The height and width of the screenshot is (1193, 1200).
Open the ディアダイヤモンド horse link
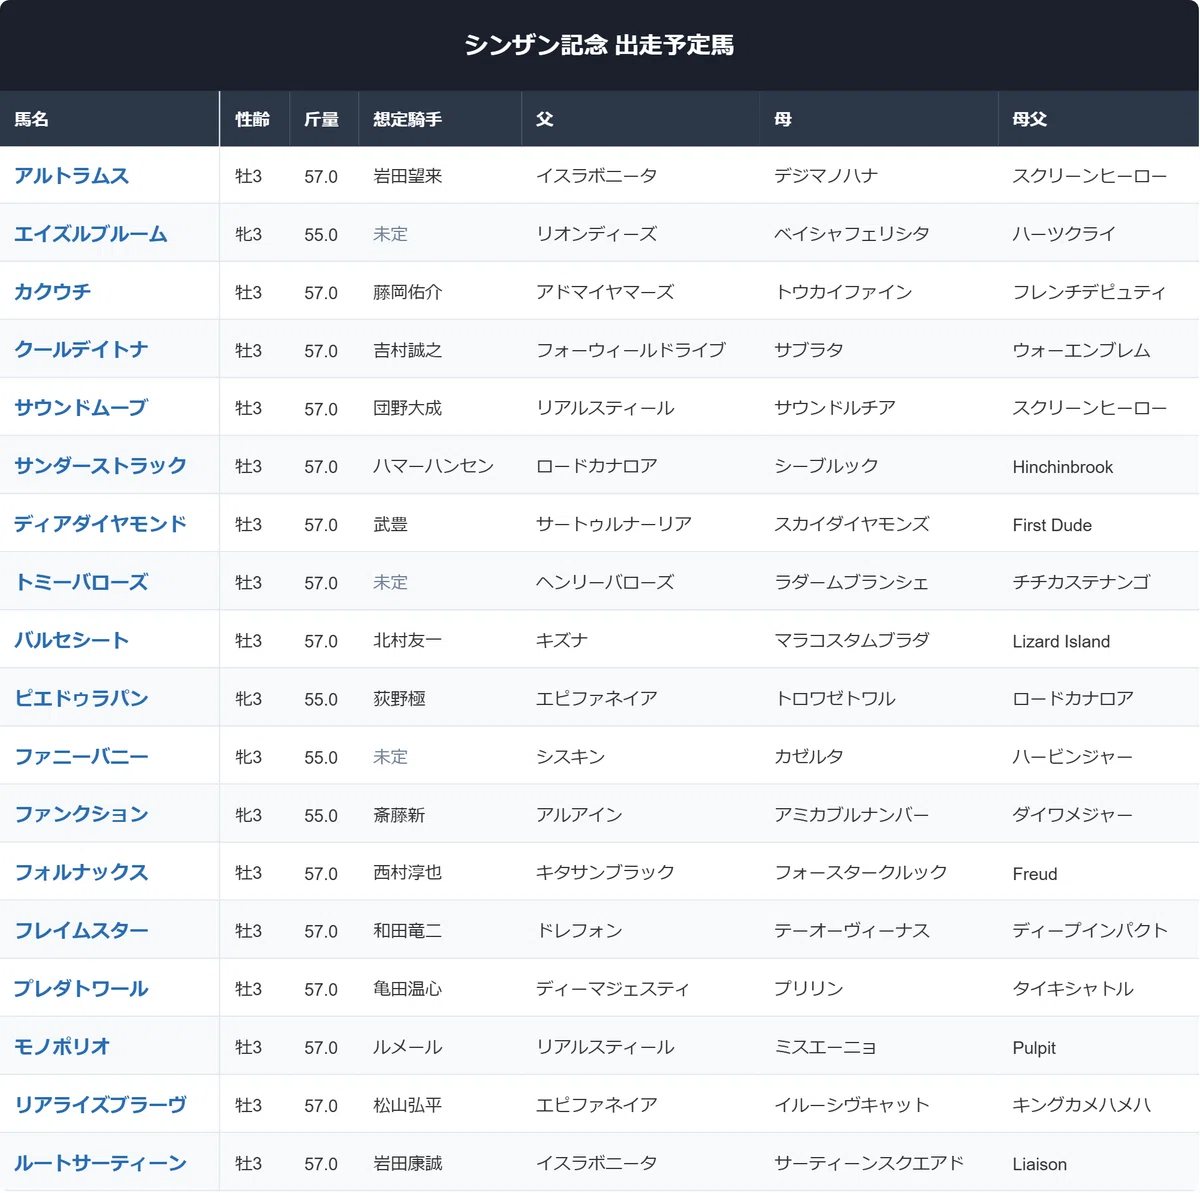click(101, 524)
